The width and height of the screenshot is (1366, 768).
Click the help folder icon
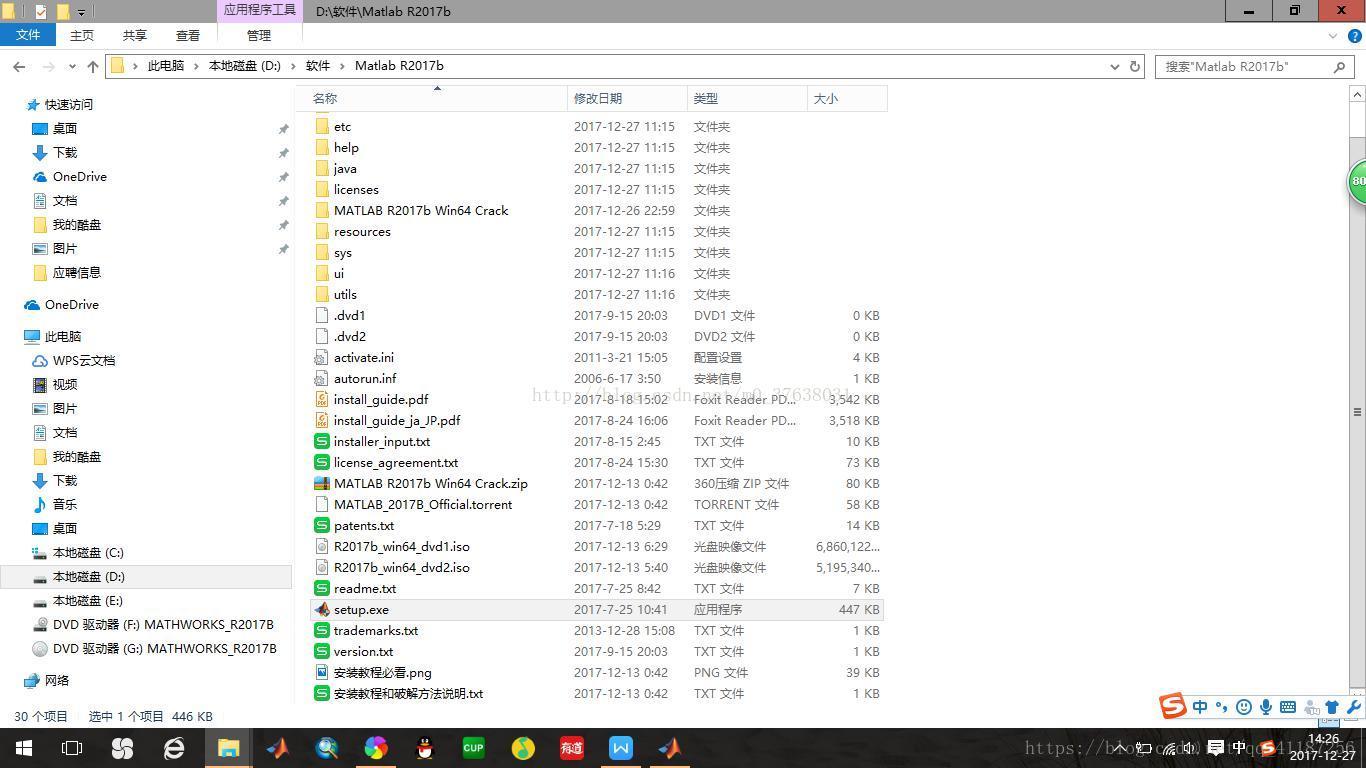[322, 147]
